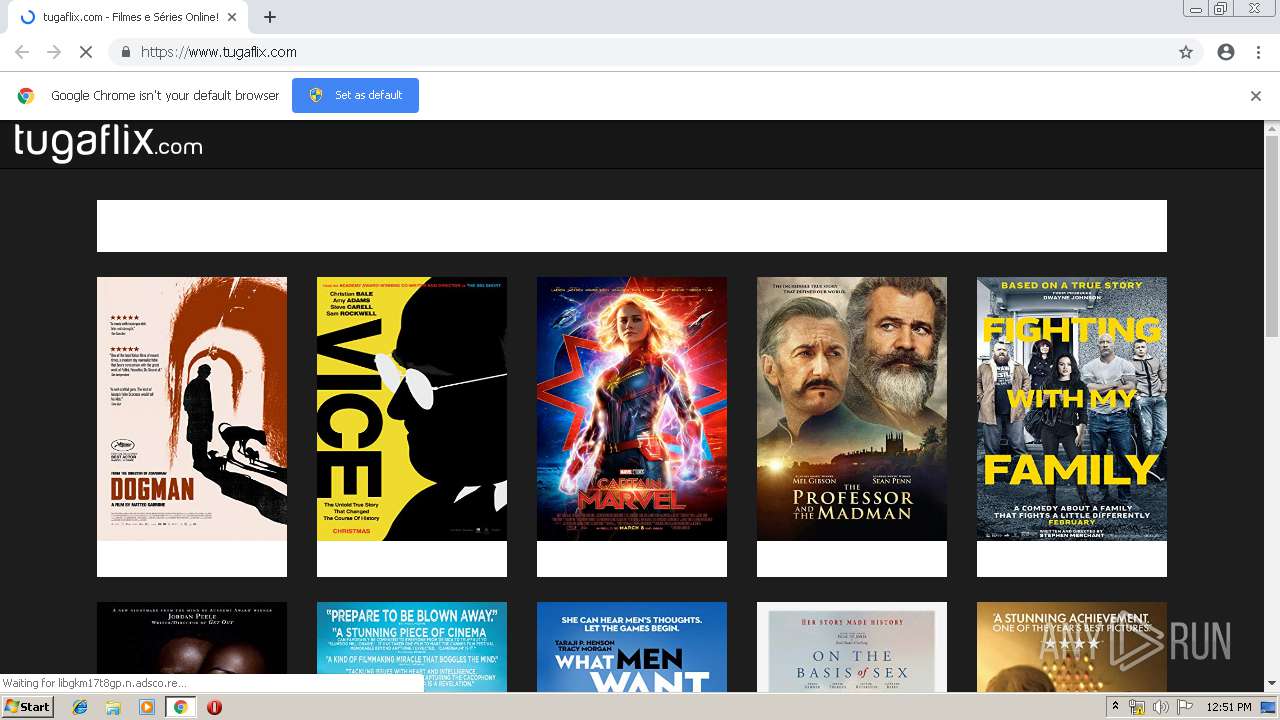Viewport: 1280px width, 720px height.
Task: Open the On the Basis of Sex poster
Action: pos(852,647)
